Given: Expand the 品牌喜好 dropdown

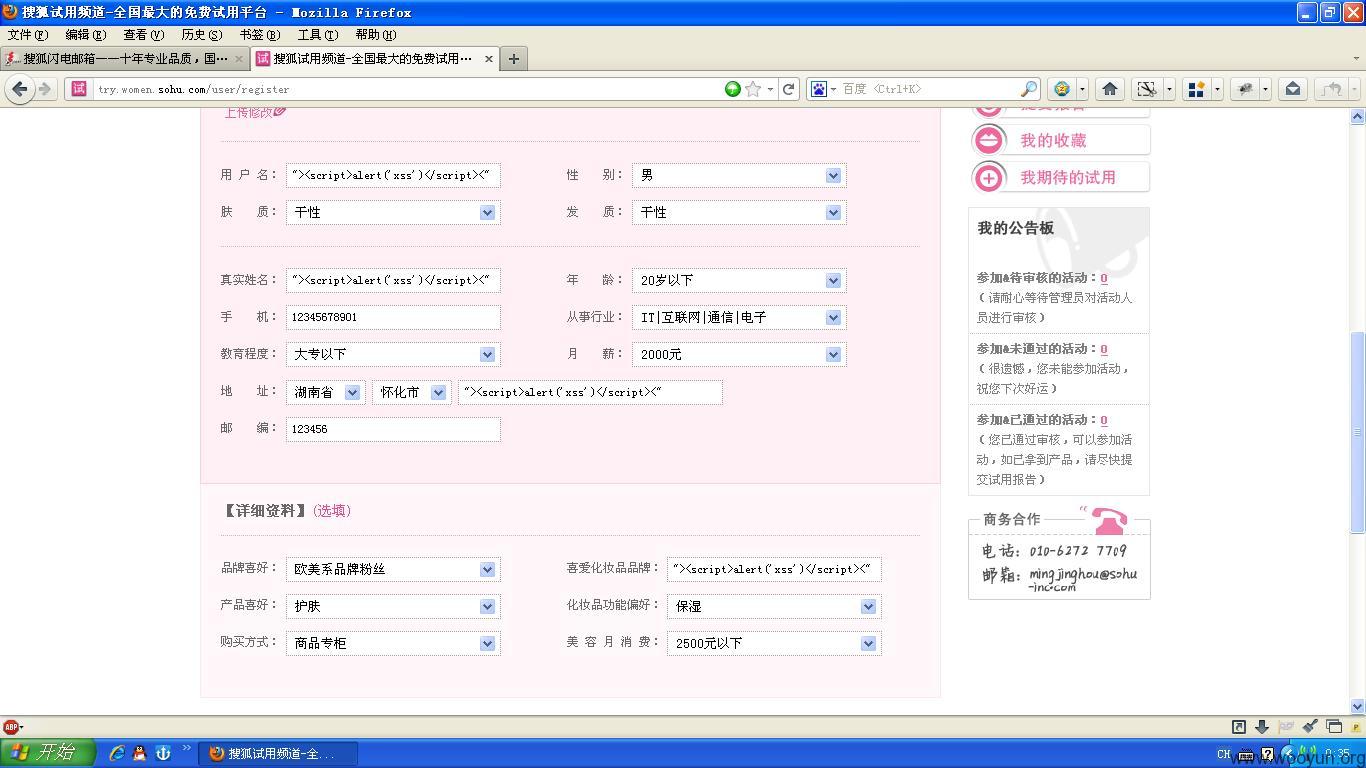Looking at the screenshot, I should pyautogui.click(x=393, y=569).
